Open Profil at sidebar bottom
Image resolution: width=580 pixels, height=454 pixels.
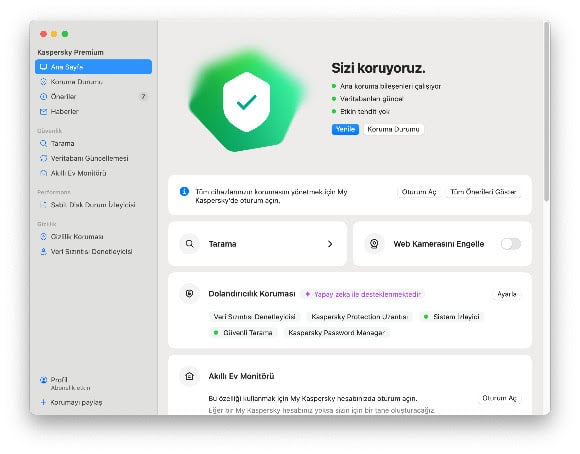pyautogui.click(x=93, y=383)
